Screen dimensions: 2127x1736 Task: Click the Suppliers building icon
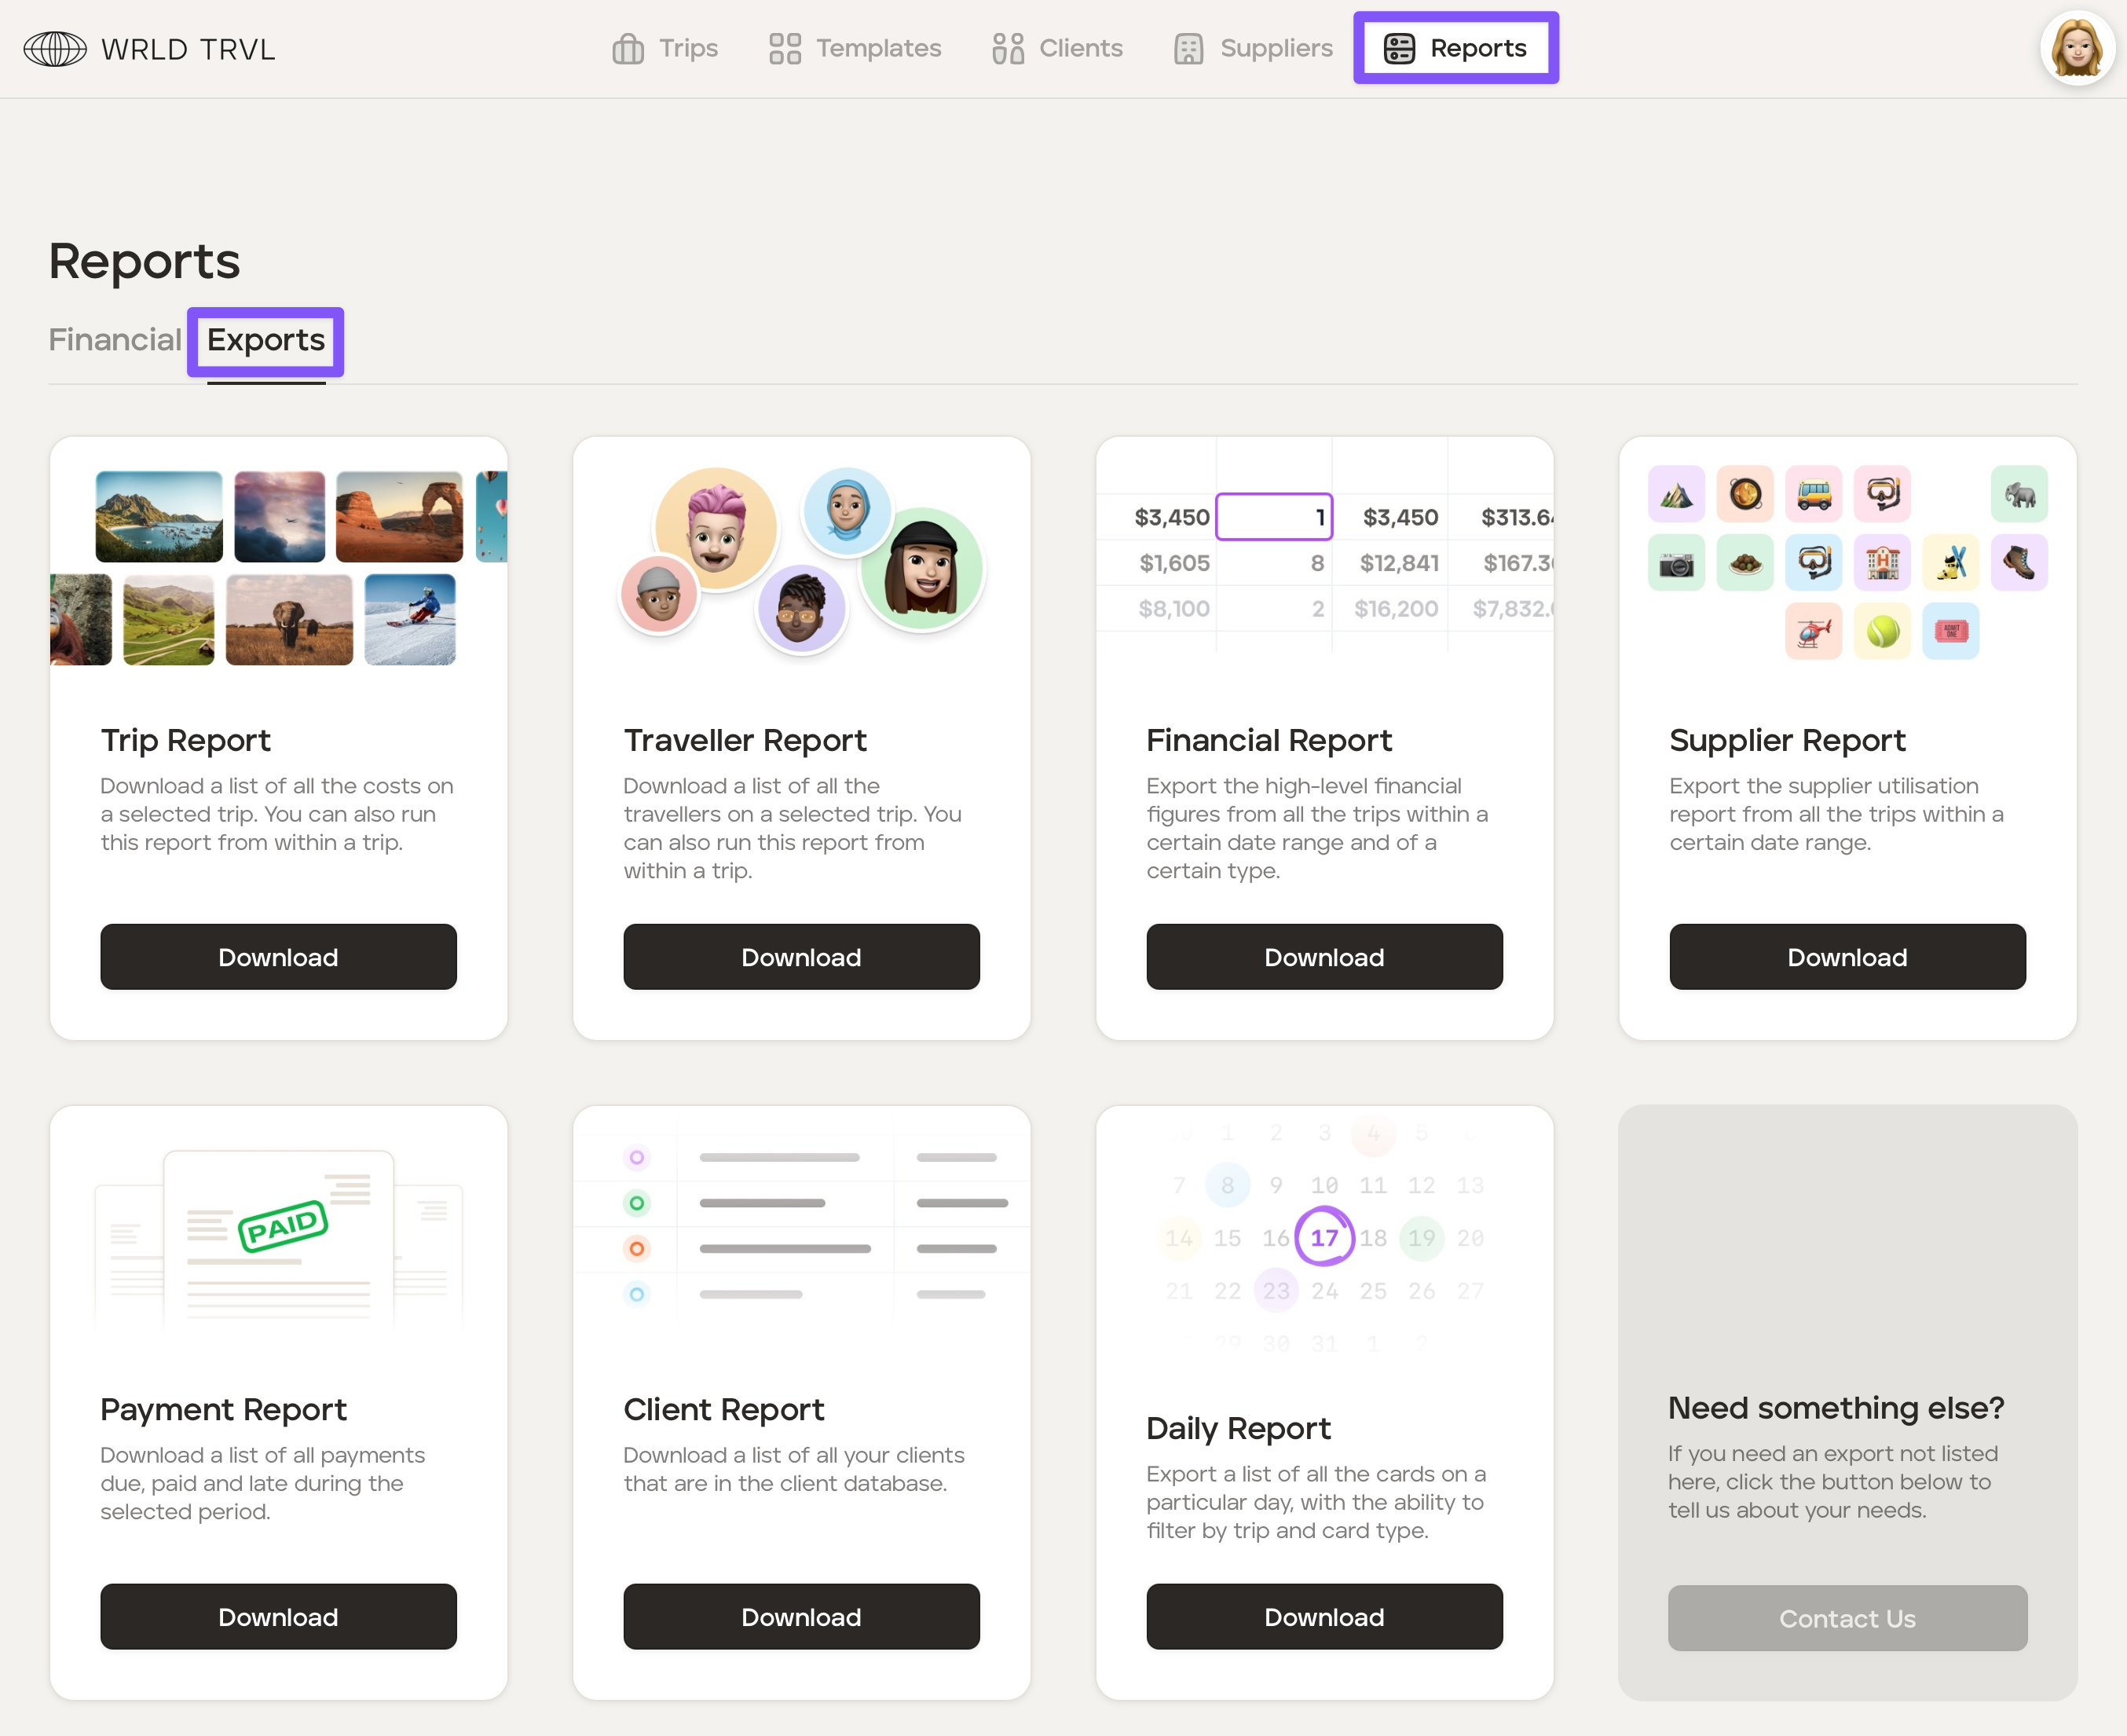(1187, 48)
